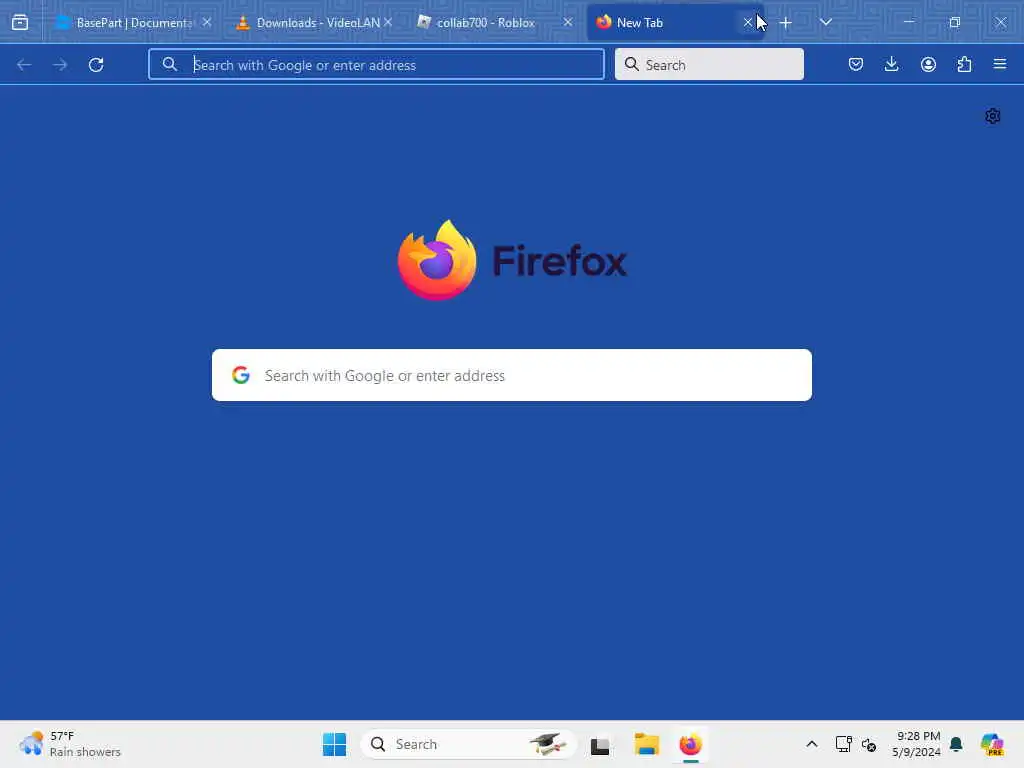Go forward one page
1024x768 pixels.
60,65
